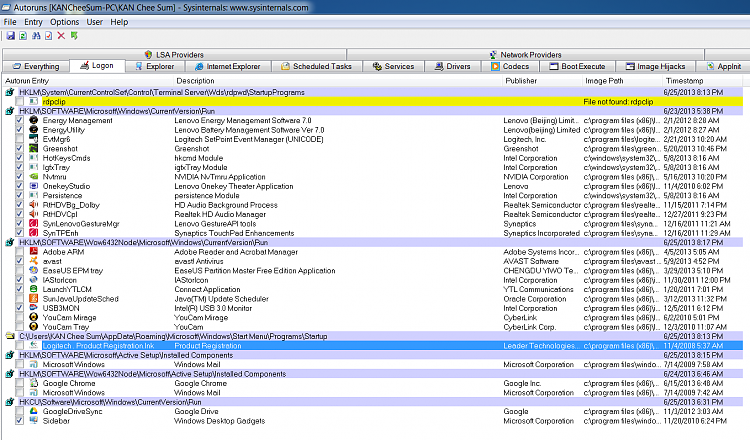Click the green Jump to entry toolbar icon
This screenshot has width=750, height=440.
pyautogui.click(x=74, y=36)
